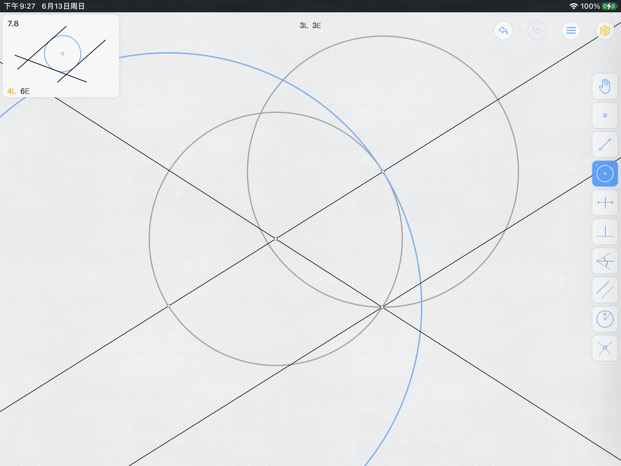Select the point on the upper line at the blue circle
The height and width of the screenshot is (466, 621).
(x=383, y=172)
